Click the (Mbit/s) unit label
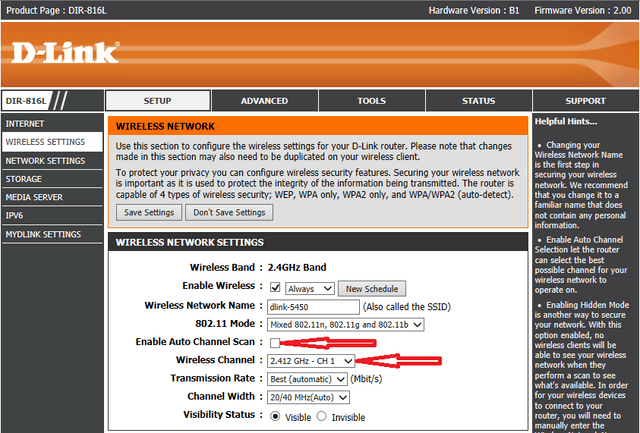640x433 pixels. [x=366, y=379]
